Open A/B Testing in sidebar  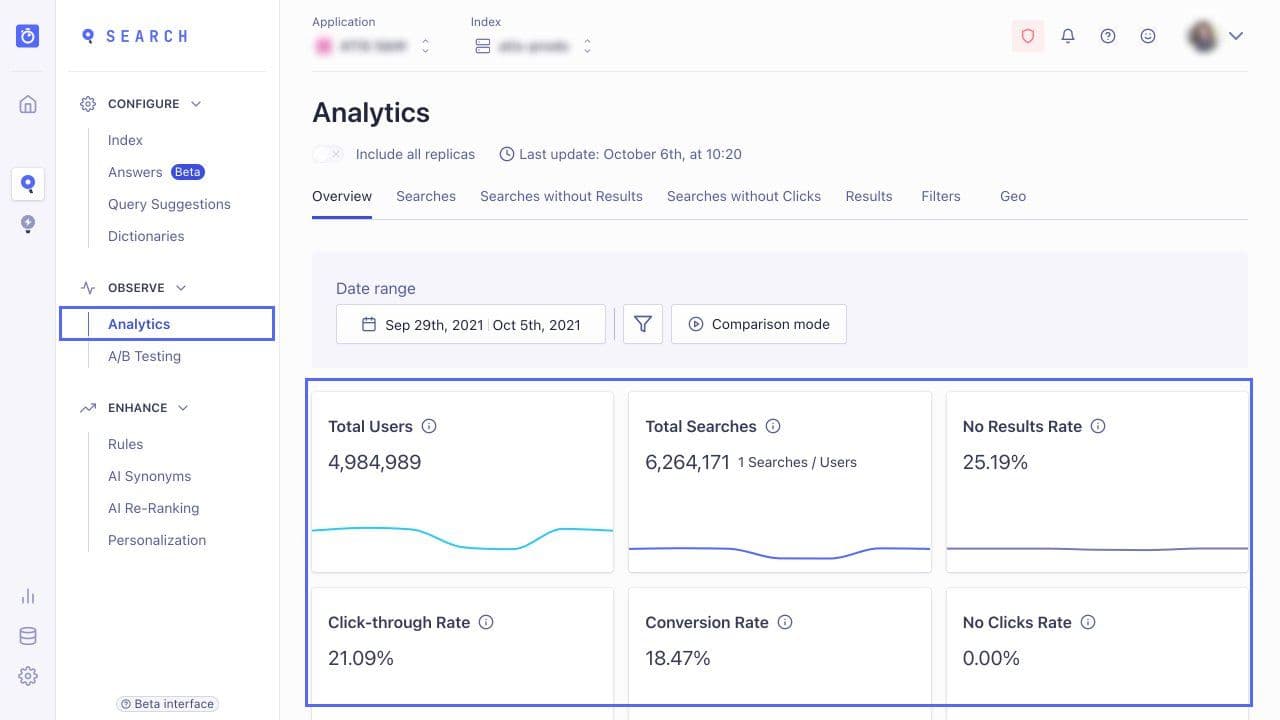click(144, 356)
